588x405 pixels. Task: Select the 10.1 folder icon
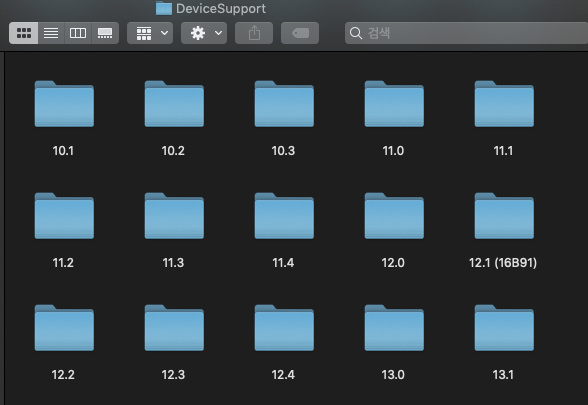[x=64, y=104]
